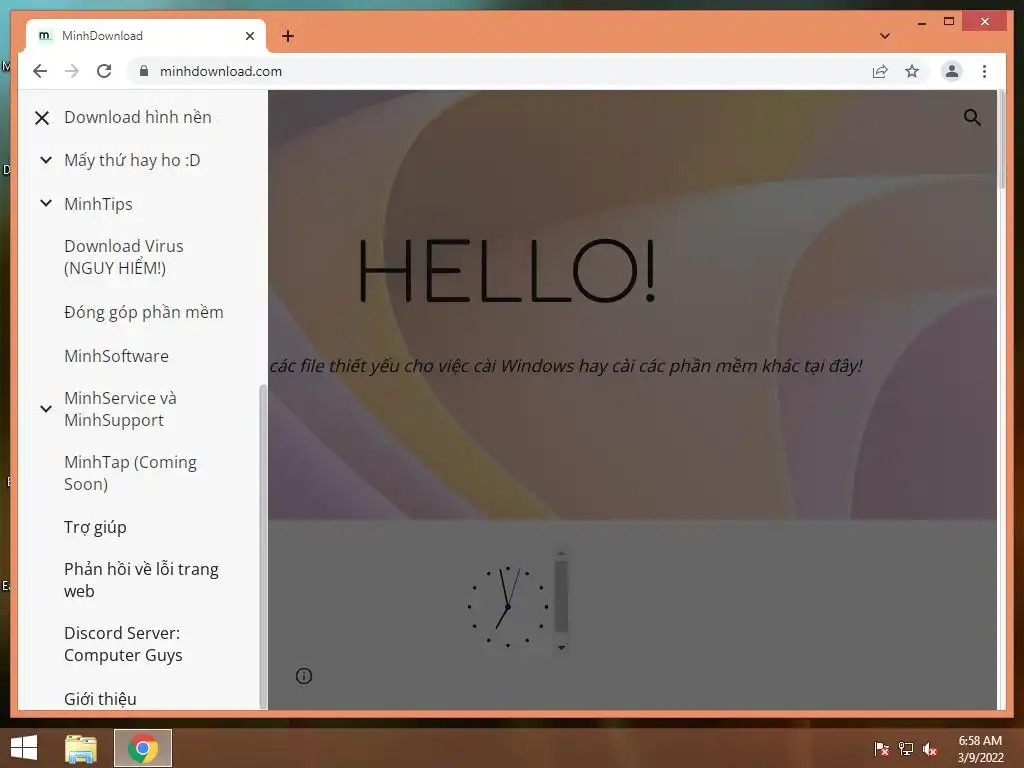
Task: Go back in Chrome
Action: (x=40, y=71)
